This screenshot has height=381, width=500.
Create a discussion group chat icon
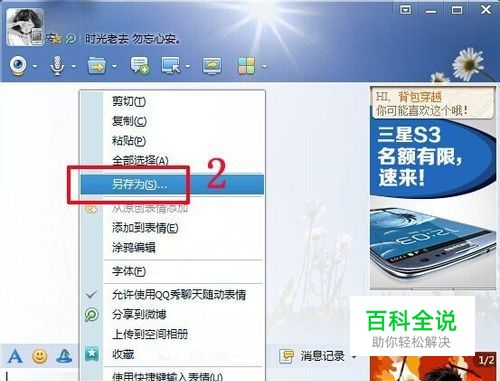click(x=140, y=65)
